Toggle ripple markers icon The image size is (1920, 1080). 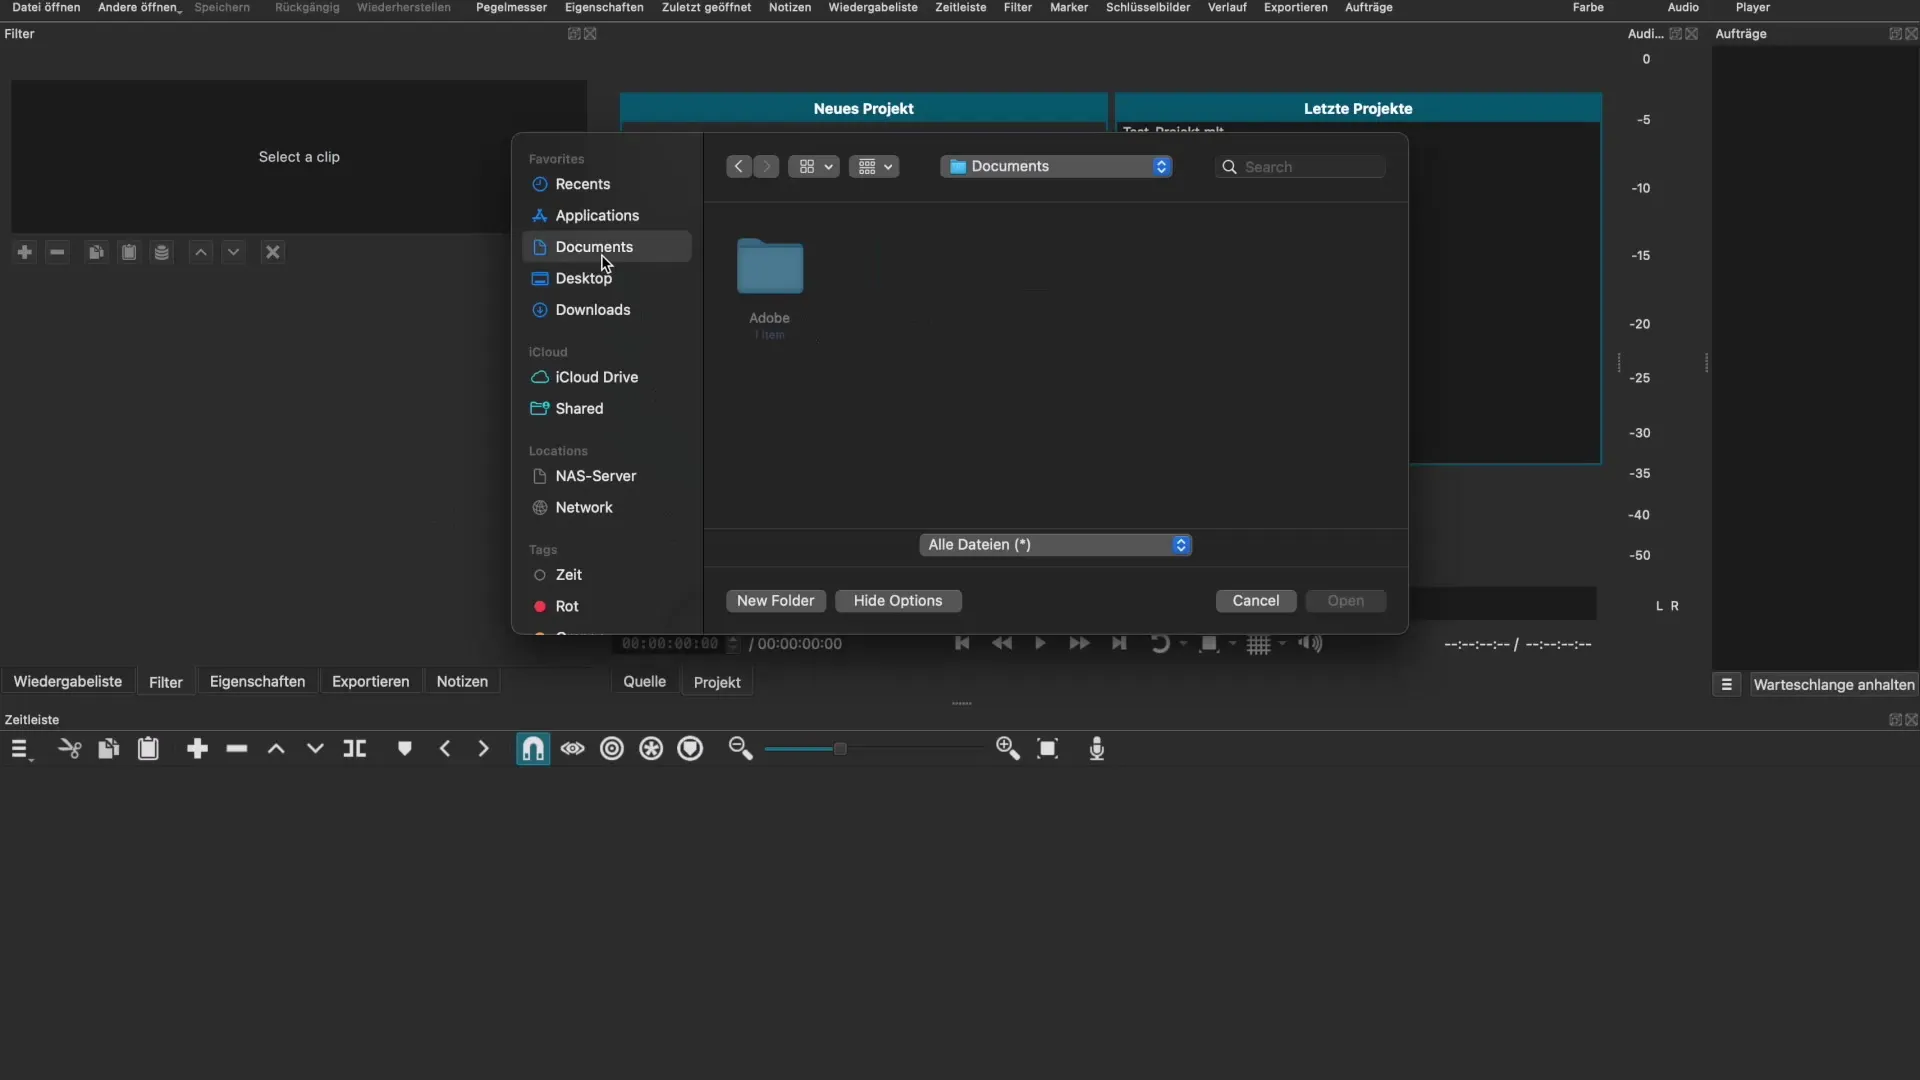691,749
